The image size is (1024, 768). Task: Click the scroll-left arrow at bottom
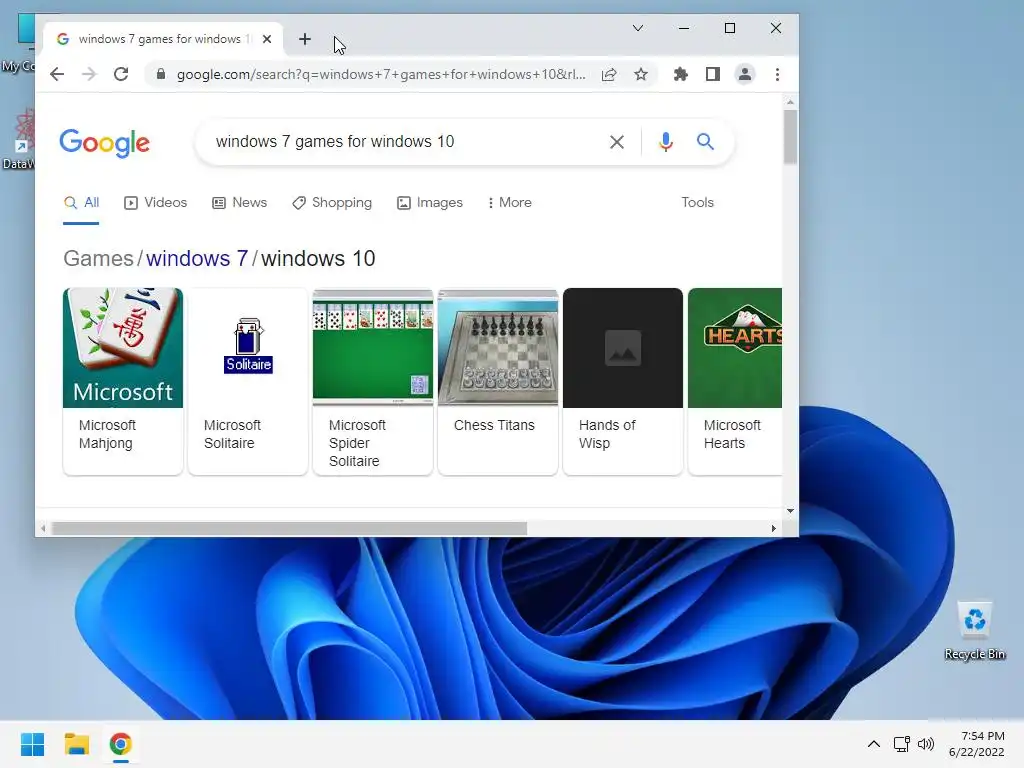click(43, 528)
